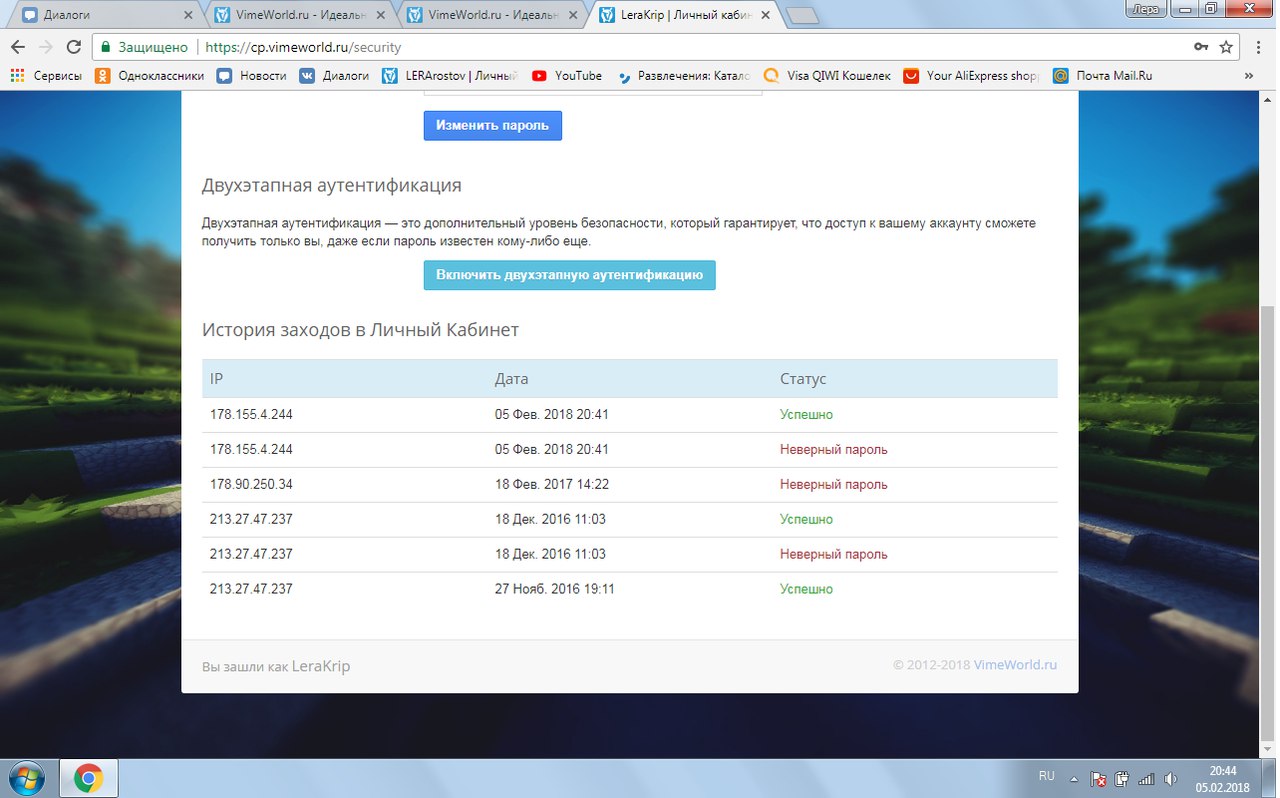Show hidden system tray icons
This screenshot has width=1280, height=798.
[x=1075, y=778]
